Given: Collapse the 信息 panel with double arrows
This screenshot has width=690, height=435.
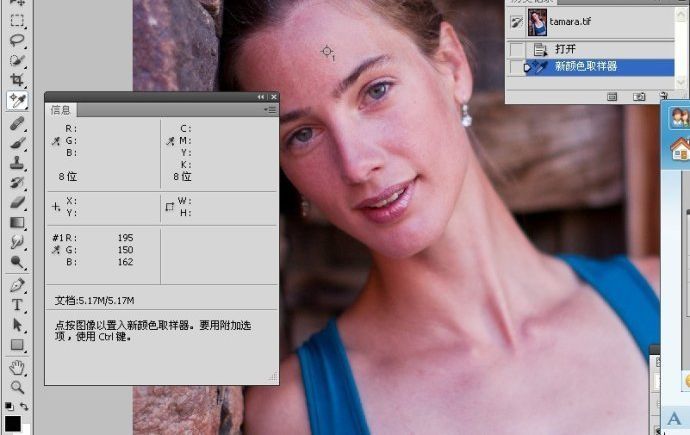Looking at the screenshot, I should [x=261, y=97].
